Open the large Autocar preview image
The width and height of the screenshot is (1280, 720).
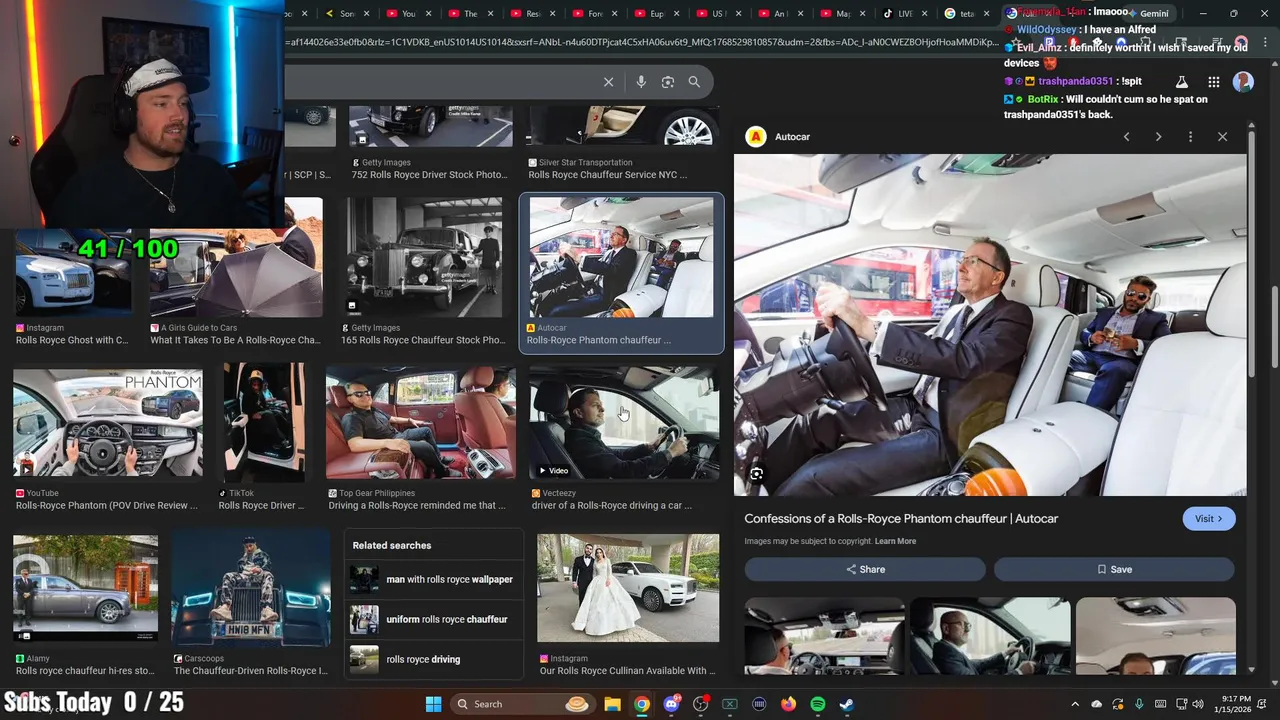(990, 324)
